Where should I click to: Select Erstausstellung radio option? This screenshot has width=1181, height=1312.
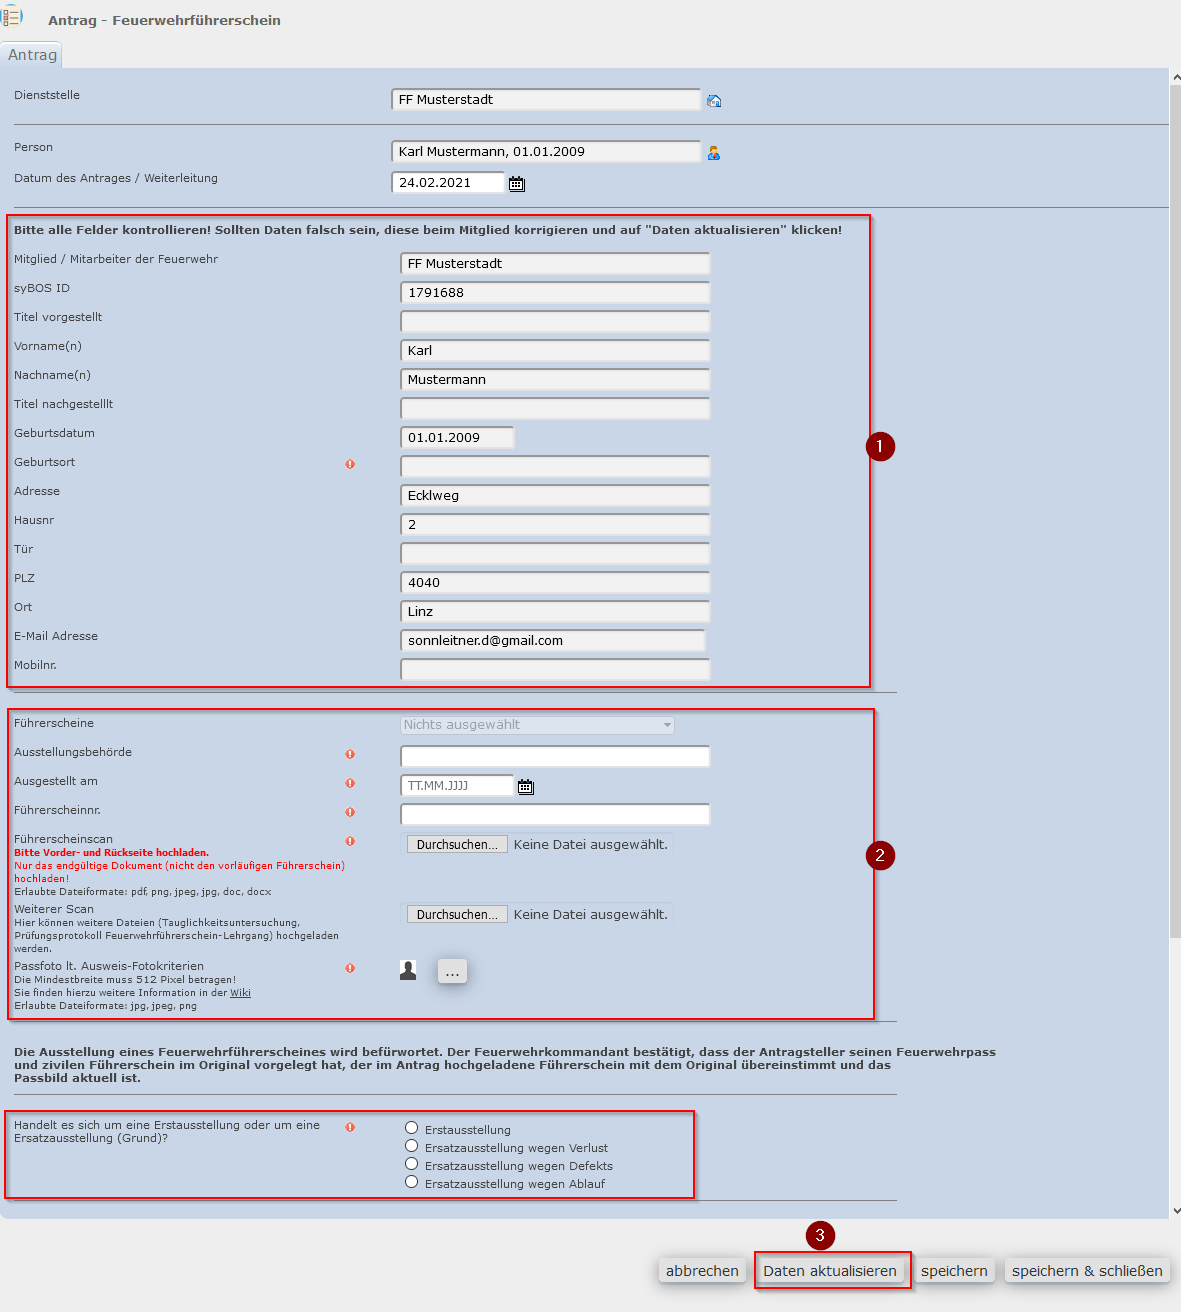(411, 1128)
